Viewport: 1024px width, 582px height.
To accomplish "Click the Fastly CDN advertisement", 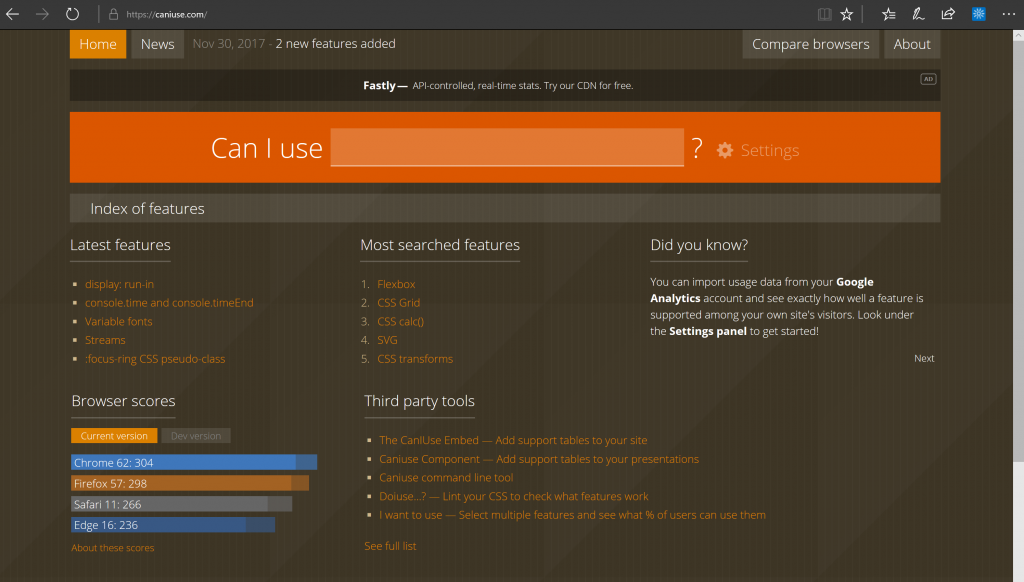I will (505, 86).
